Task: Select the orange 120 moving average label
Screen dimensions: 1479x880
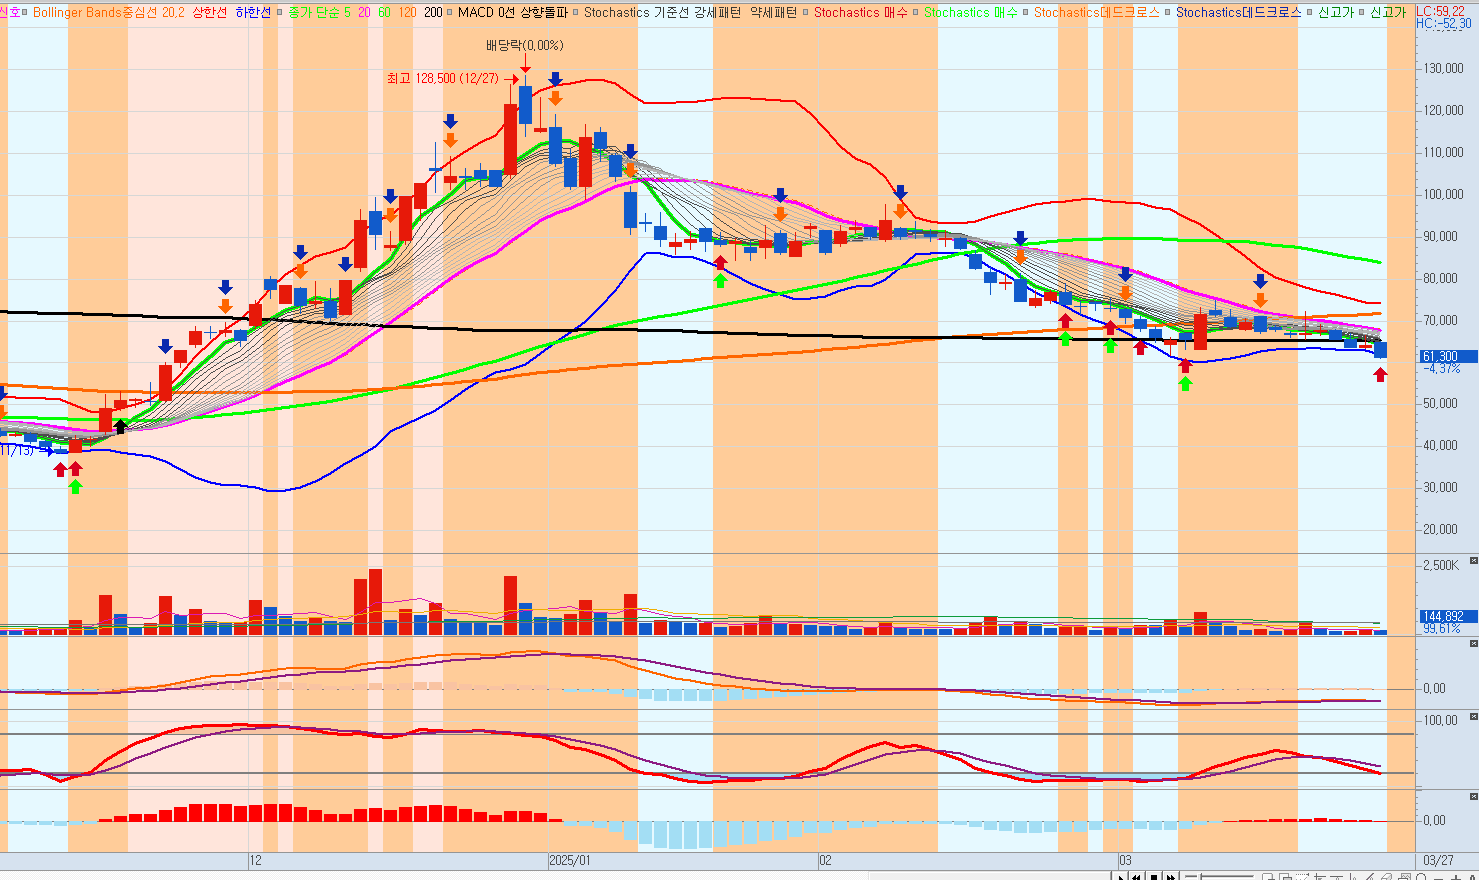Action: click(407, 13)
